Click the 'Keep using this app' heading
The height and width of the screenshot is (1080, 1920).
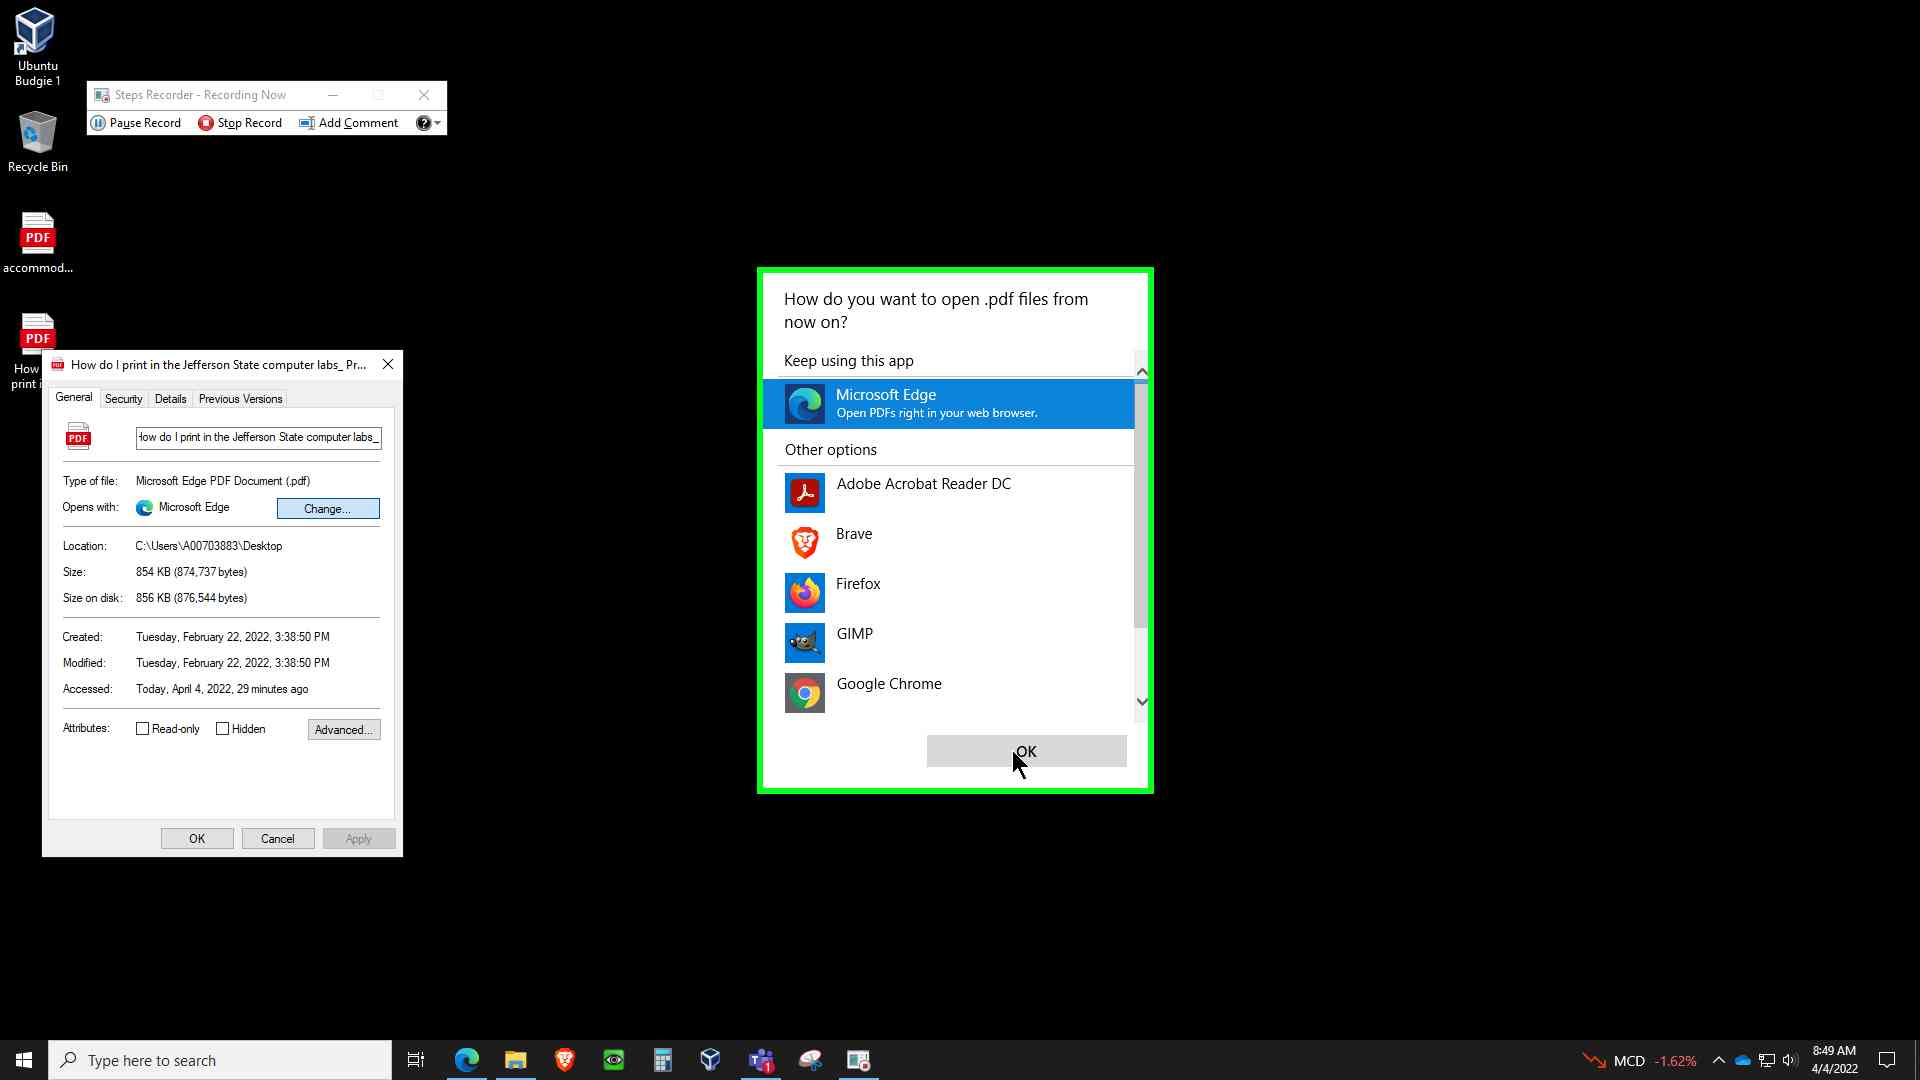849,361
